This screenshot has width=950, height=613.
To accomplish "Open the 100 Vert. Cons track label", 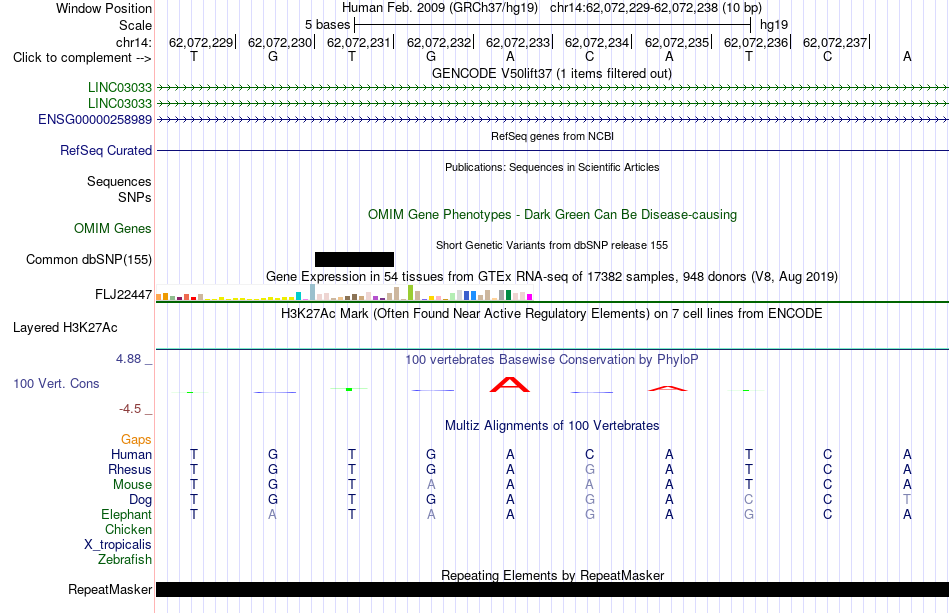I will 56,383.
